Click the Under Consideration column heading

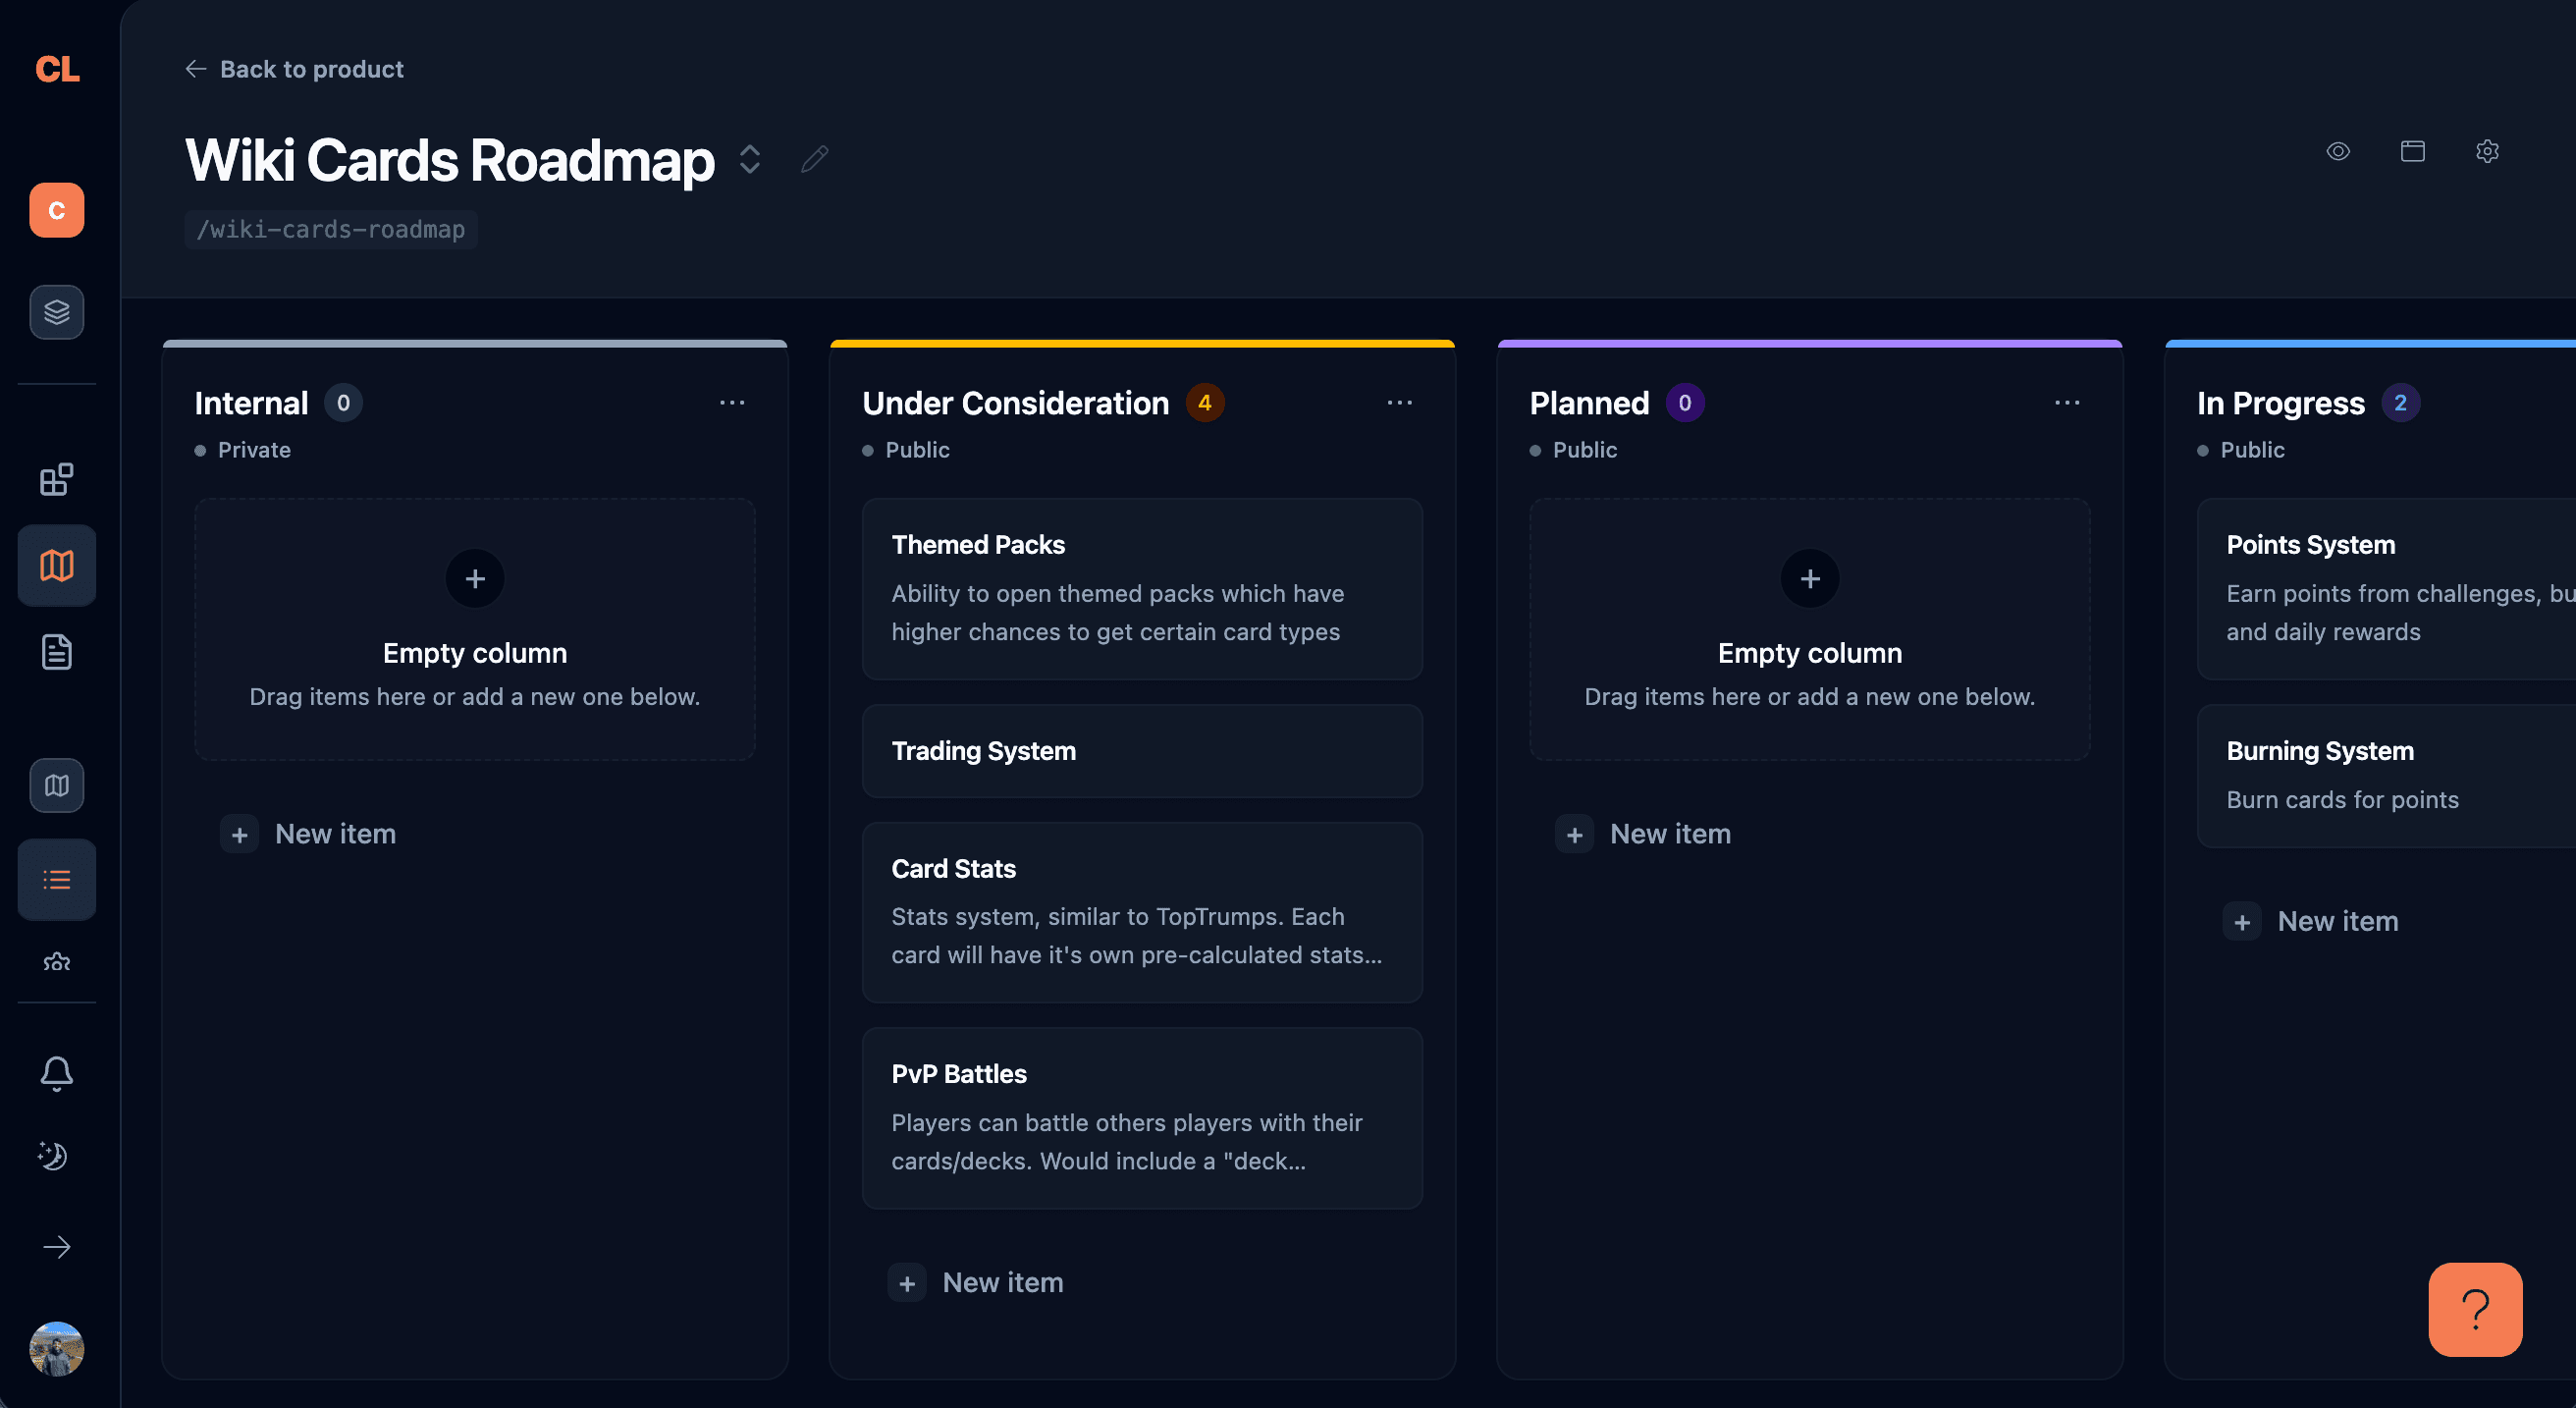pyautogui.click(x=1015, y=403)
